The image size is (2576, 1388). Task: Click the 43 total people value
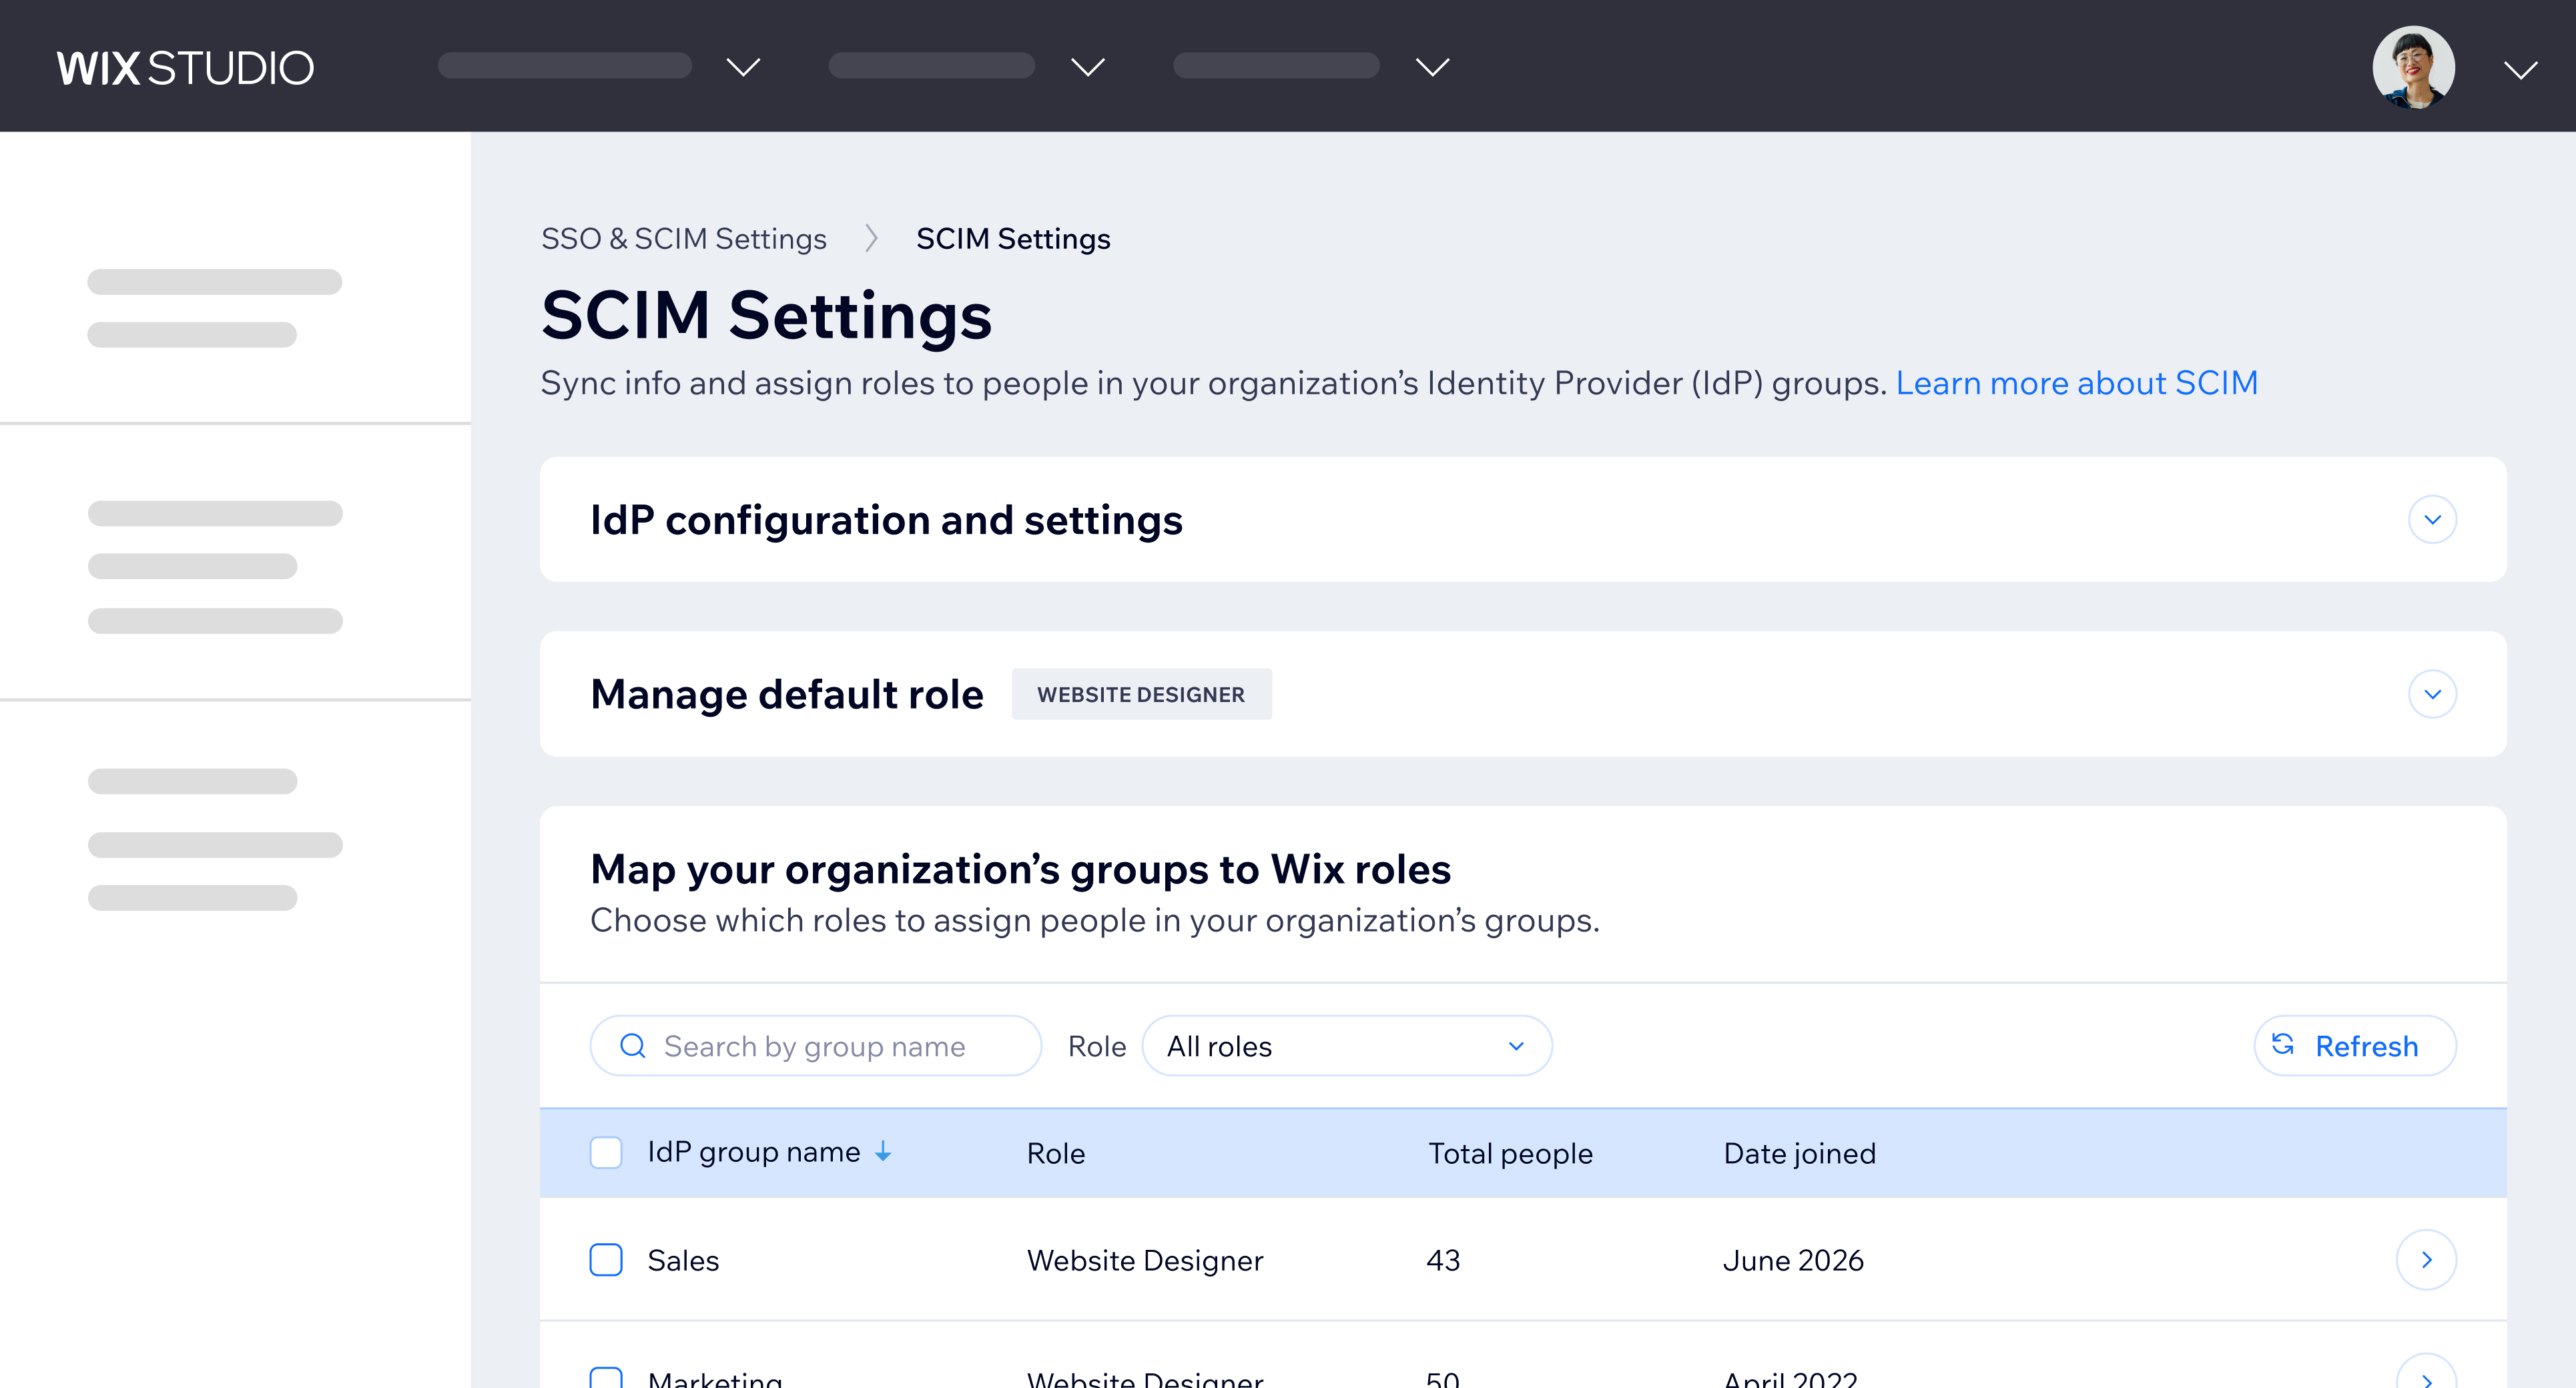pyautogui.click(x=1443, y=1260)
